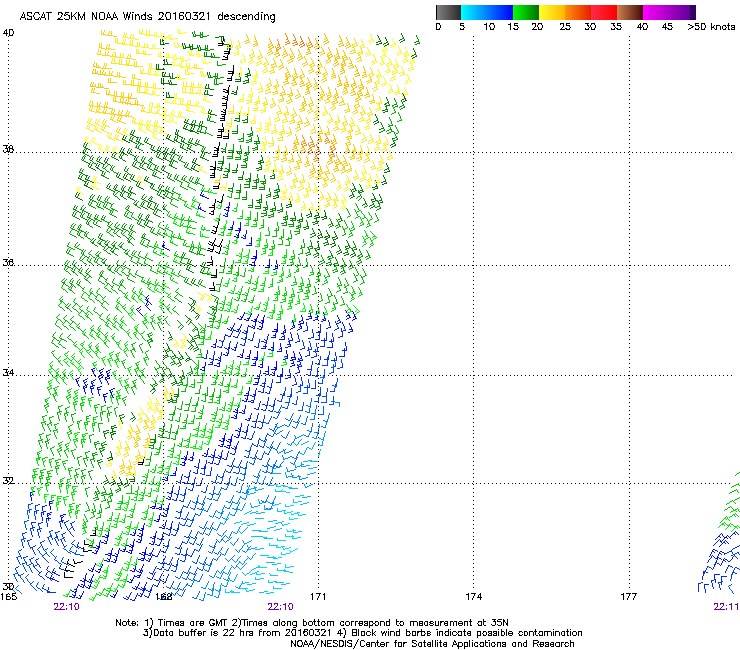Click the brown 35-40 knots color segment
This screenshot has width=740, height=650.
click(630, 12)
